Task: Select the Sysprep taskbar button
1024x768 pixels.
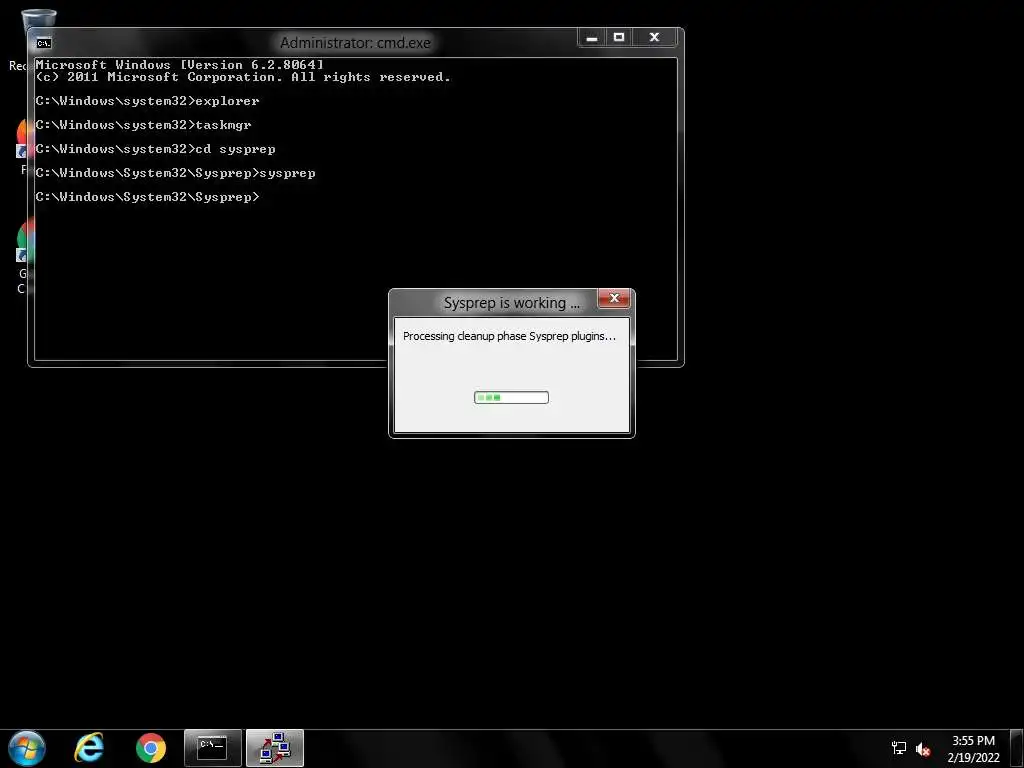Action: [x=275, y=748]
